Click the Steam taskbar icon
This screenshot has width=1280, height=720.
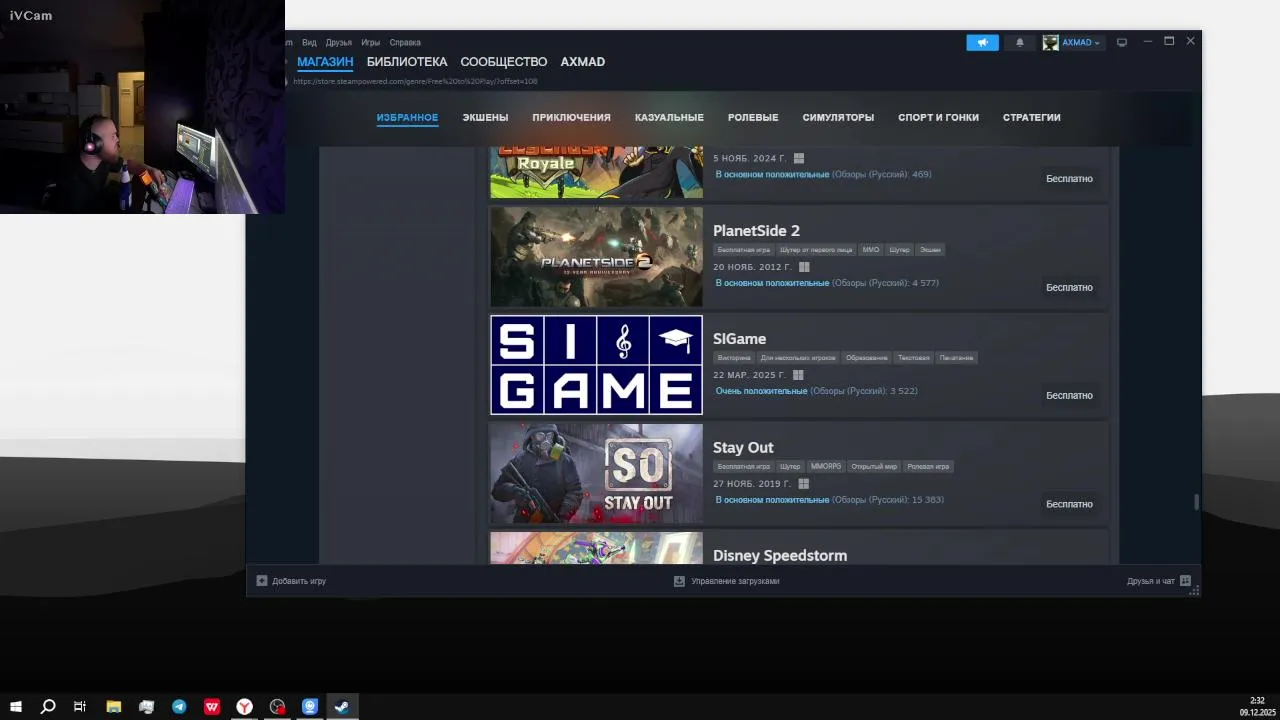pos(341,706)
